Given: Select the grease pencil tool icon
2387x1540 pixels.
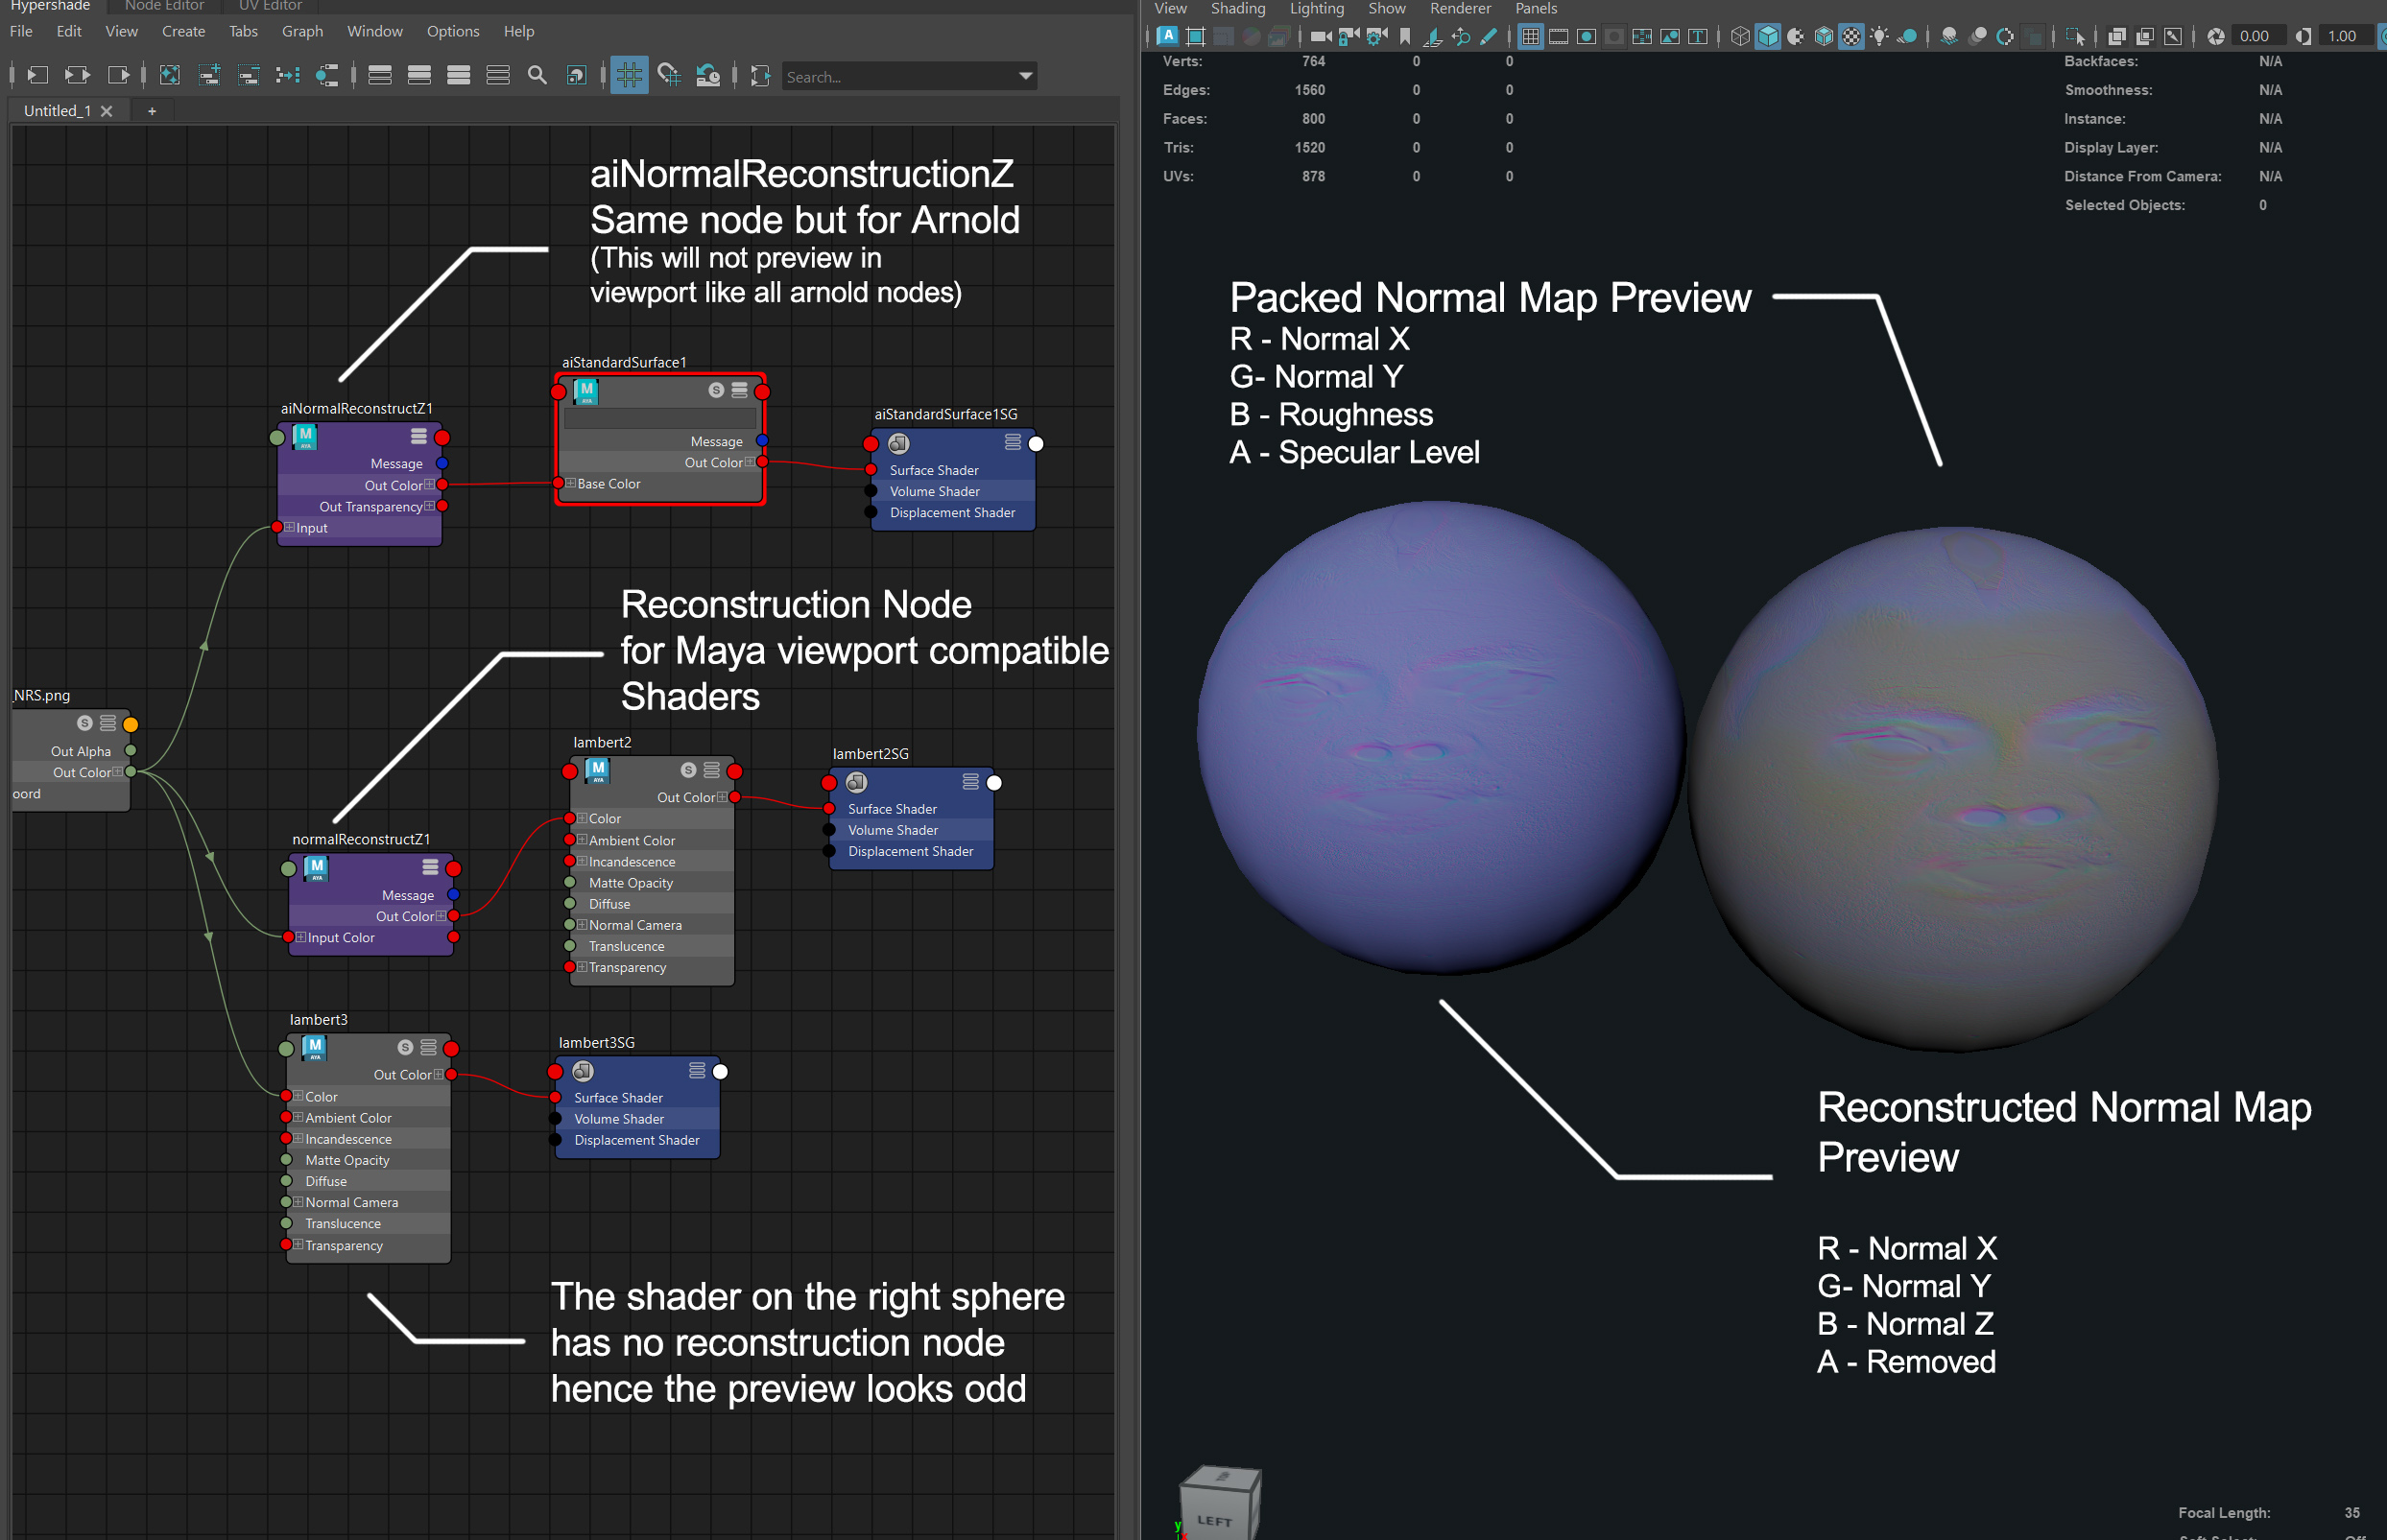Looking at the screenshot, I should point(1488,36).
